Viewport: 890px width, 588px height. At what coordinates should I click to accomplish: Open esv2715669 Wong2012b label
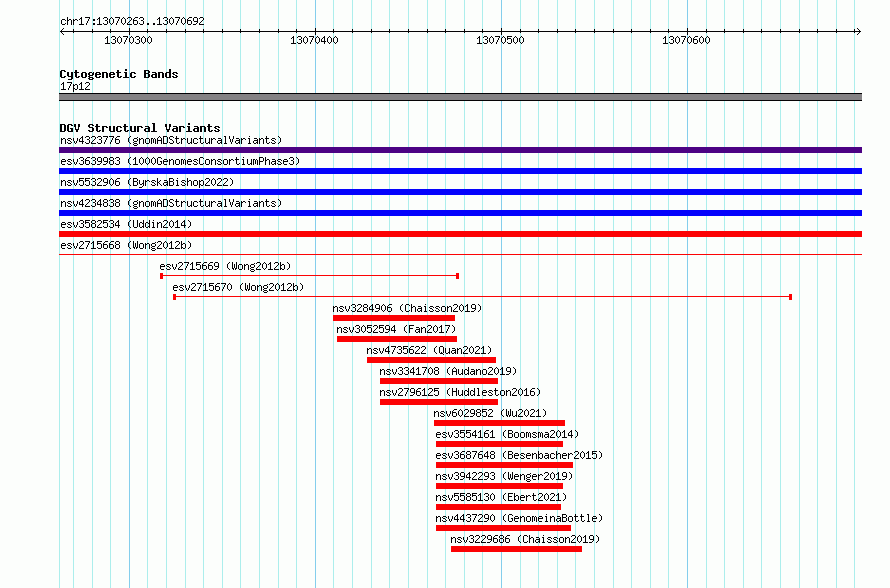tap(225, 266)
